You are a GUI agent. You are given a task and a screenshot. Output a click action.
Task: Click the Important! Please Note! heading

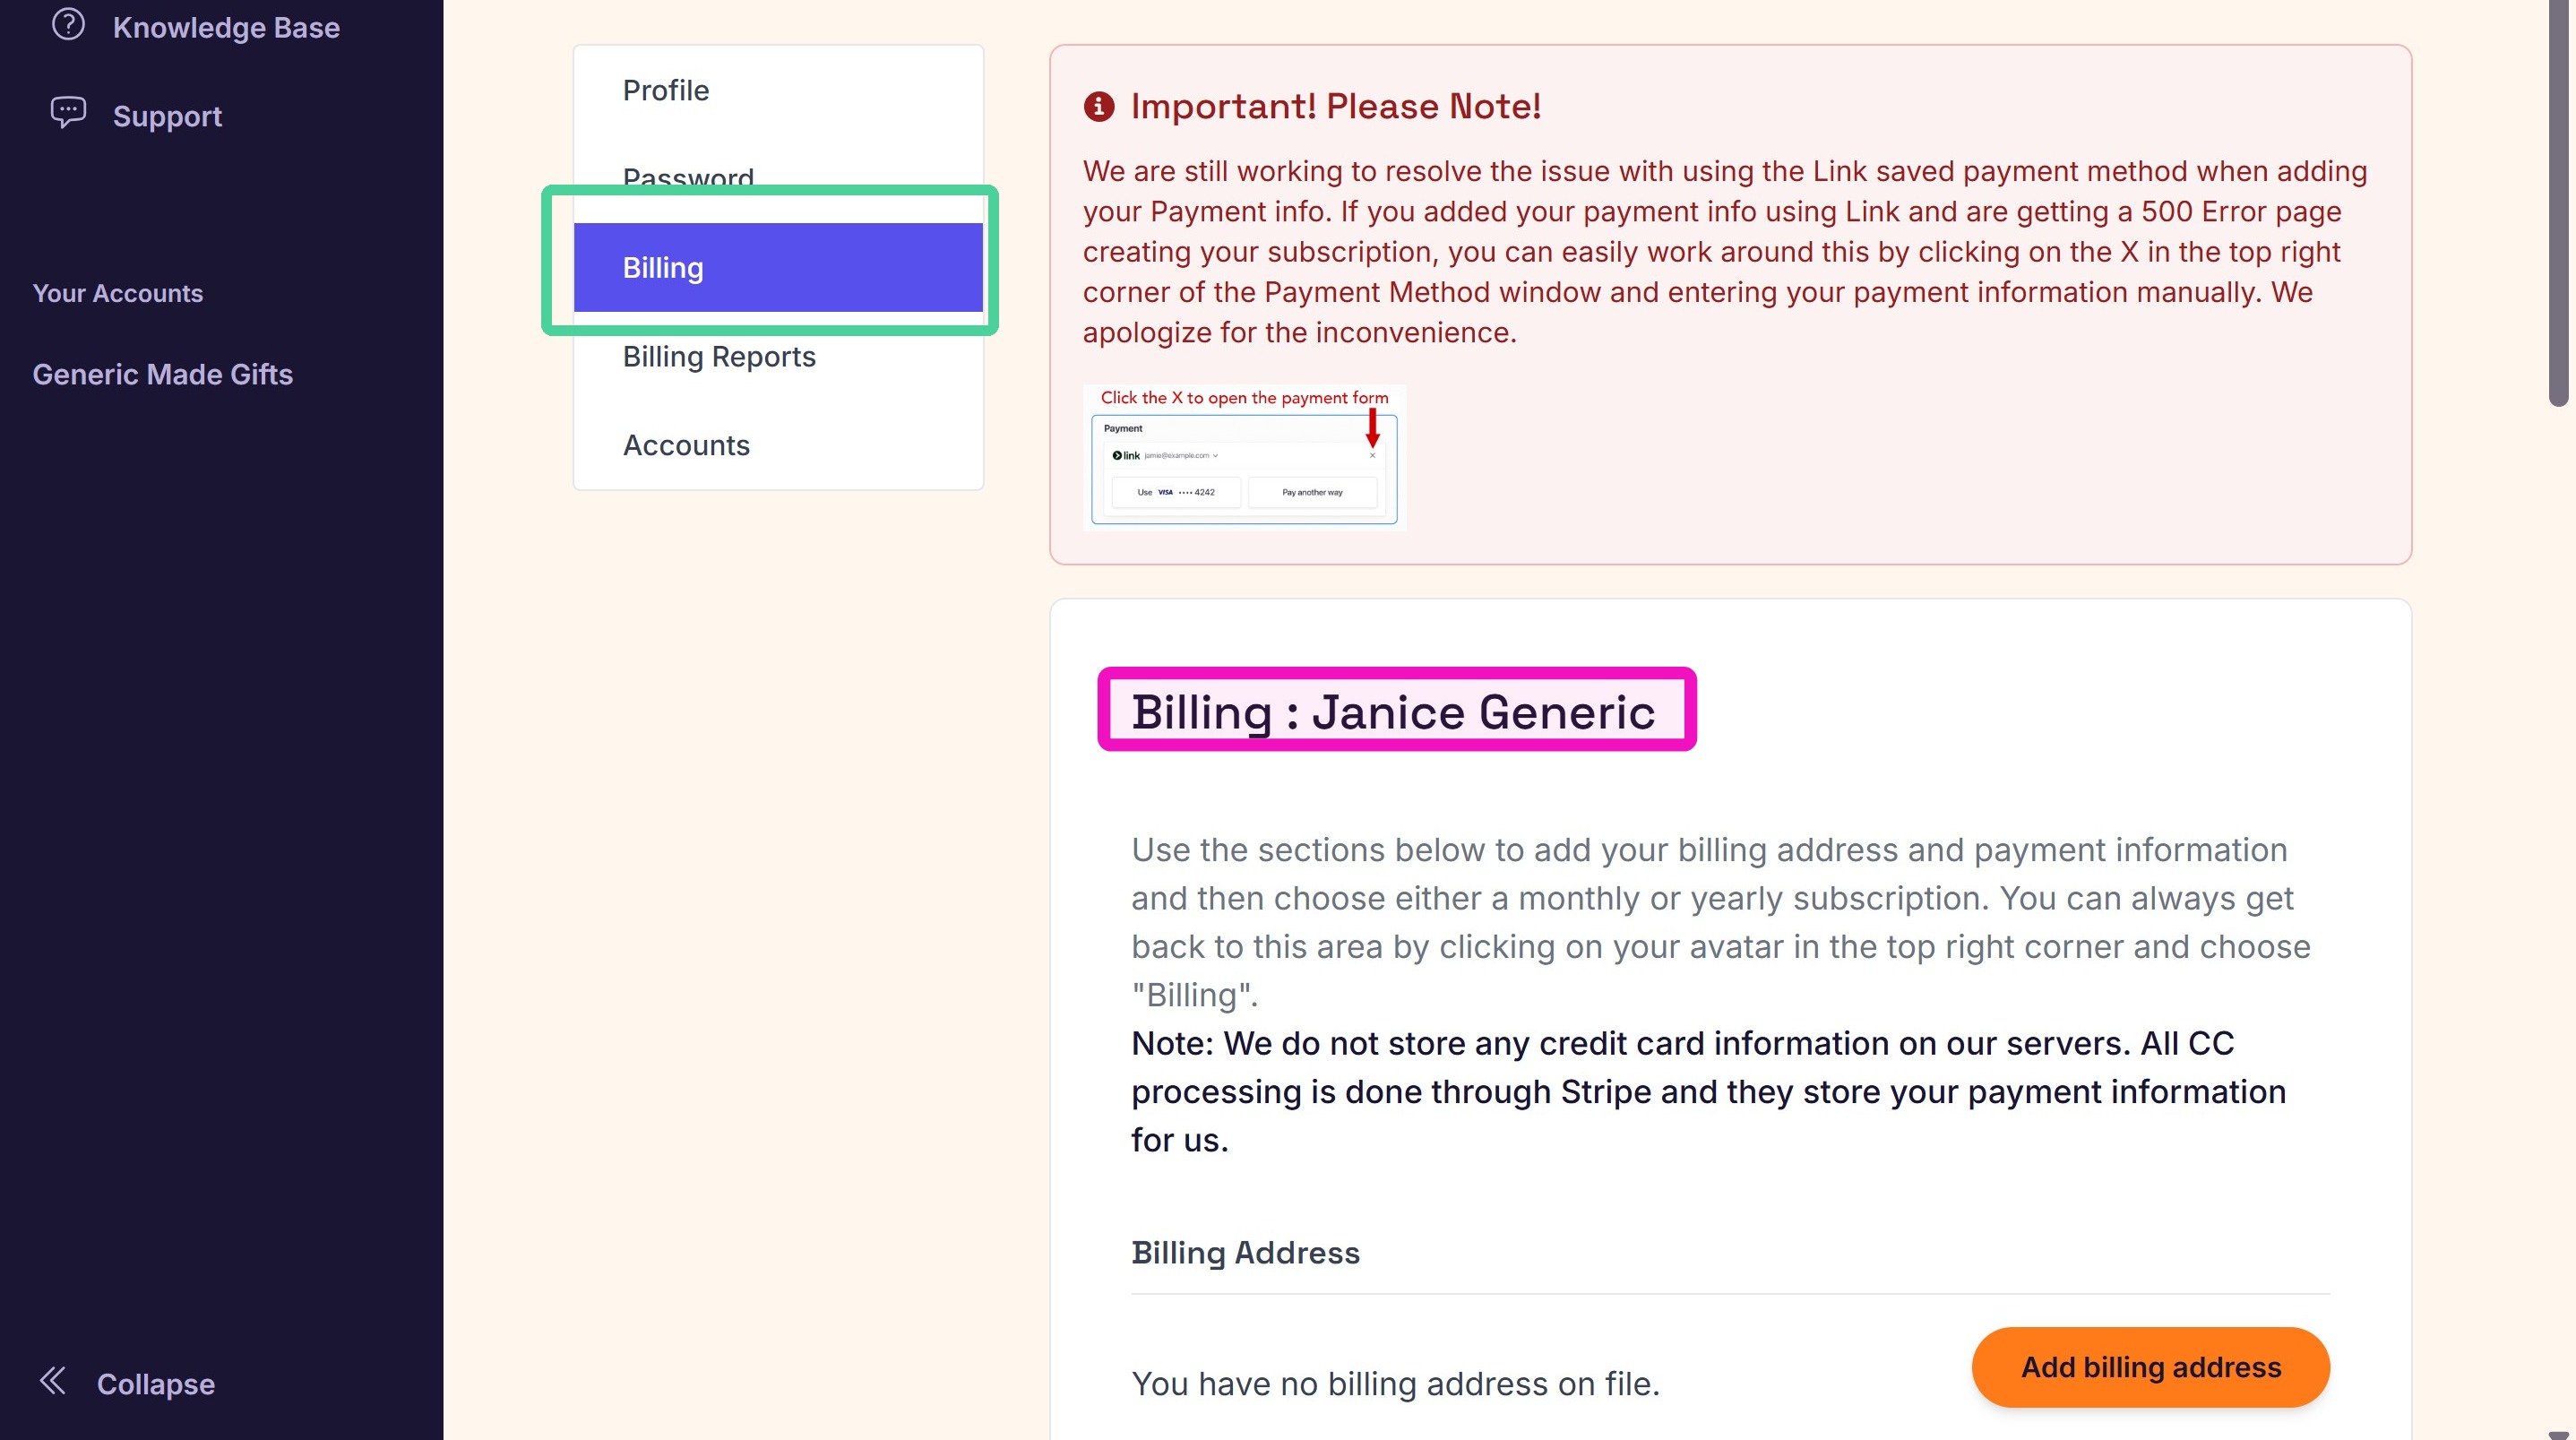tap(1336, 106)
